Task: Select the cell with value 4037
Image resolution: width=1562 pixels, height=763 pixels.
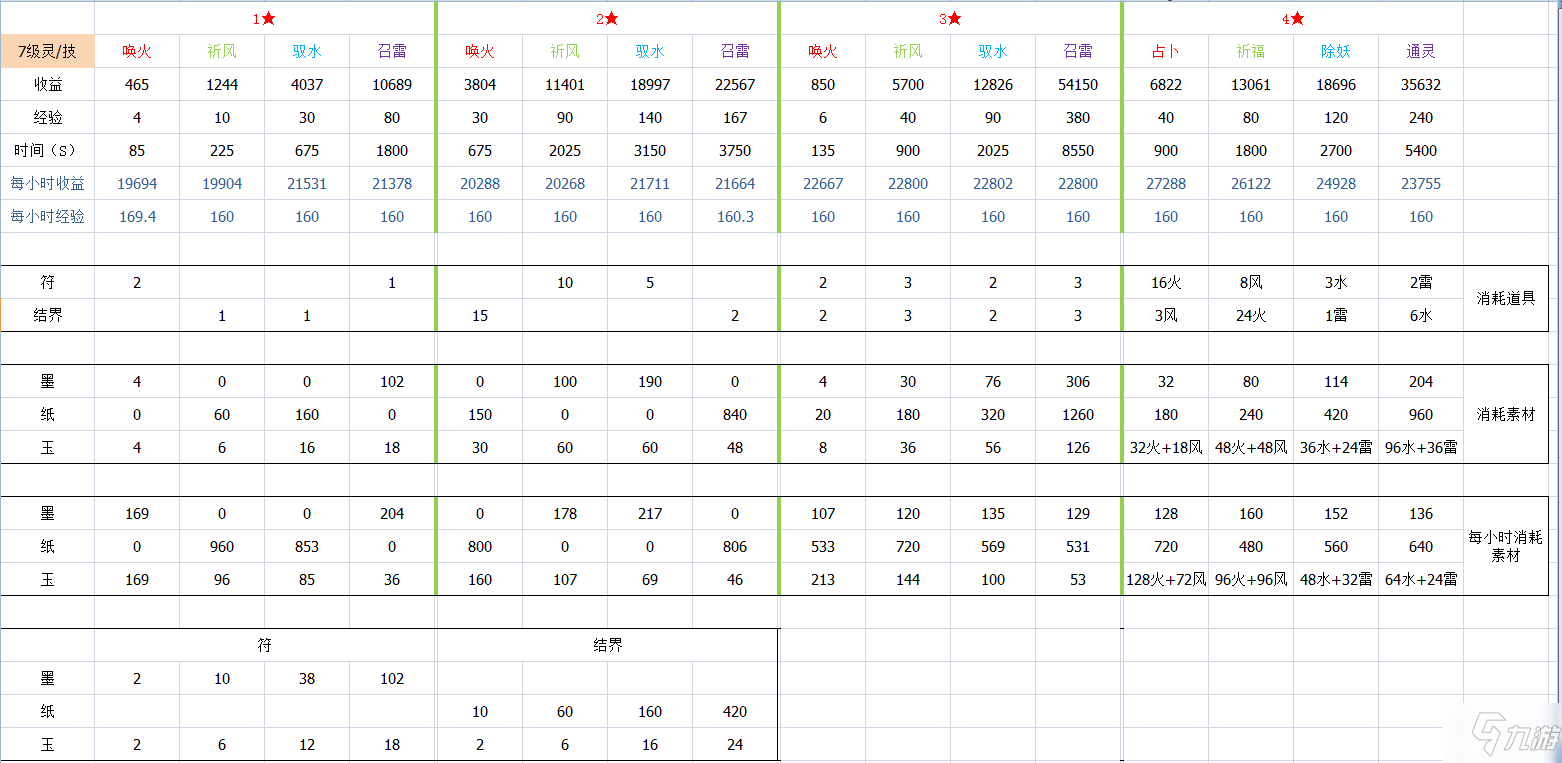Action: (307, 85)
